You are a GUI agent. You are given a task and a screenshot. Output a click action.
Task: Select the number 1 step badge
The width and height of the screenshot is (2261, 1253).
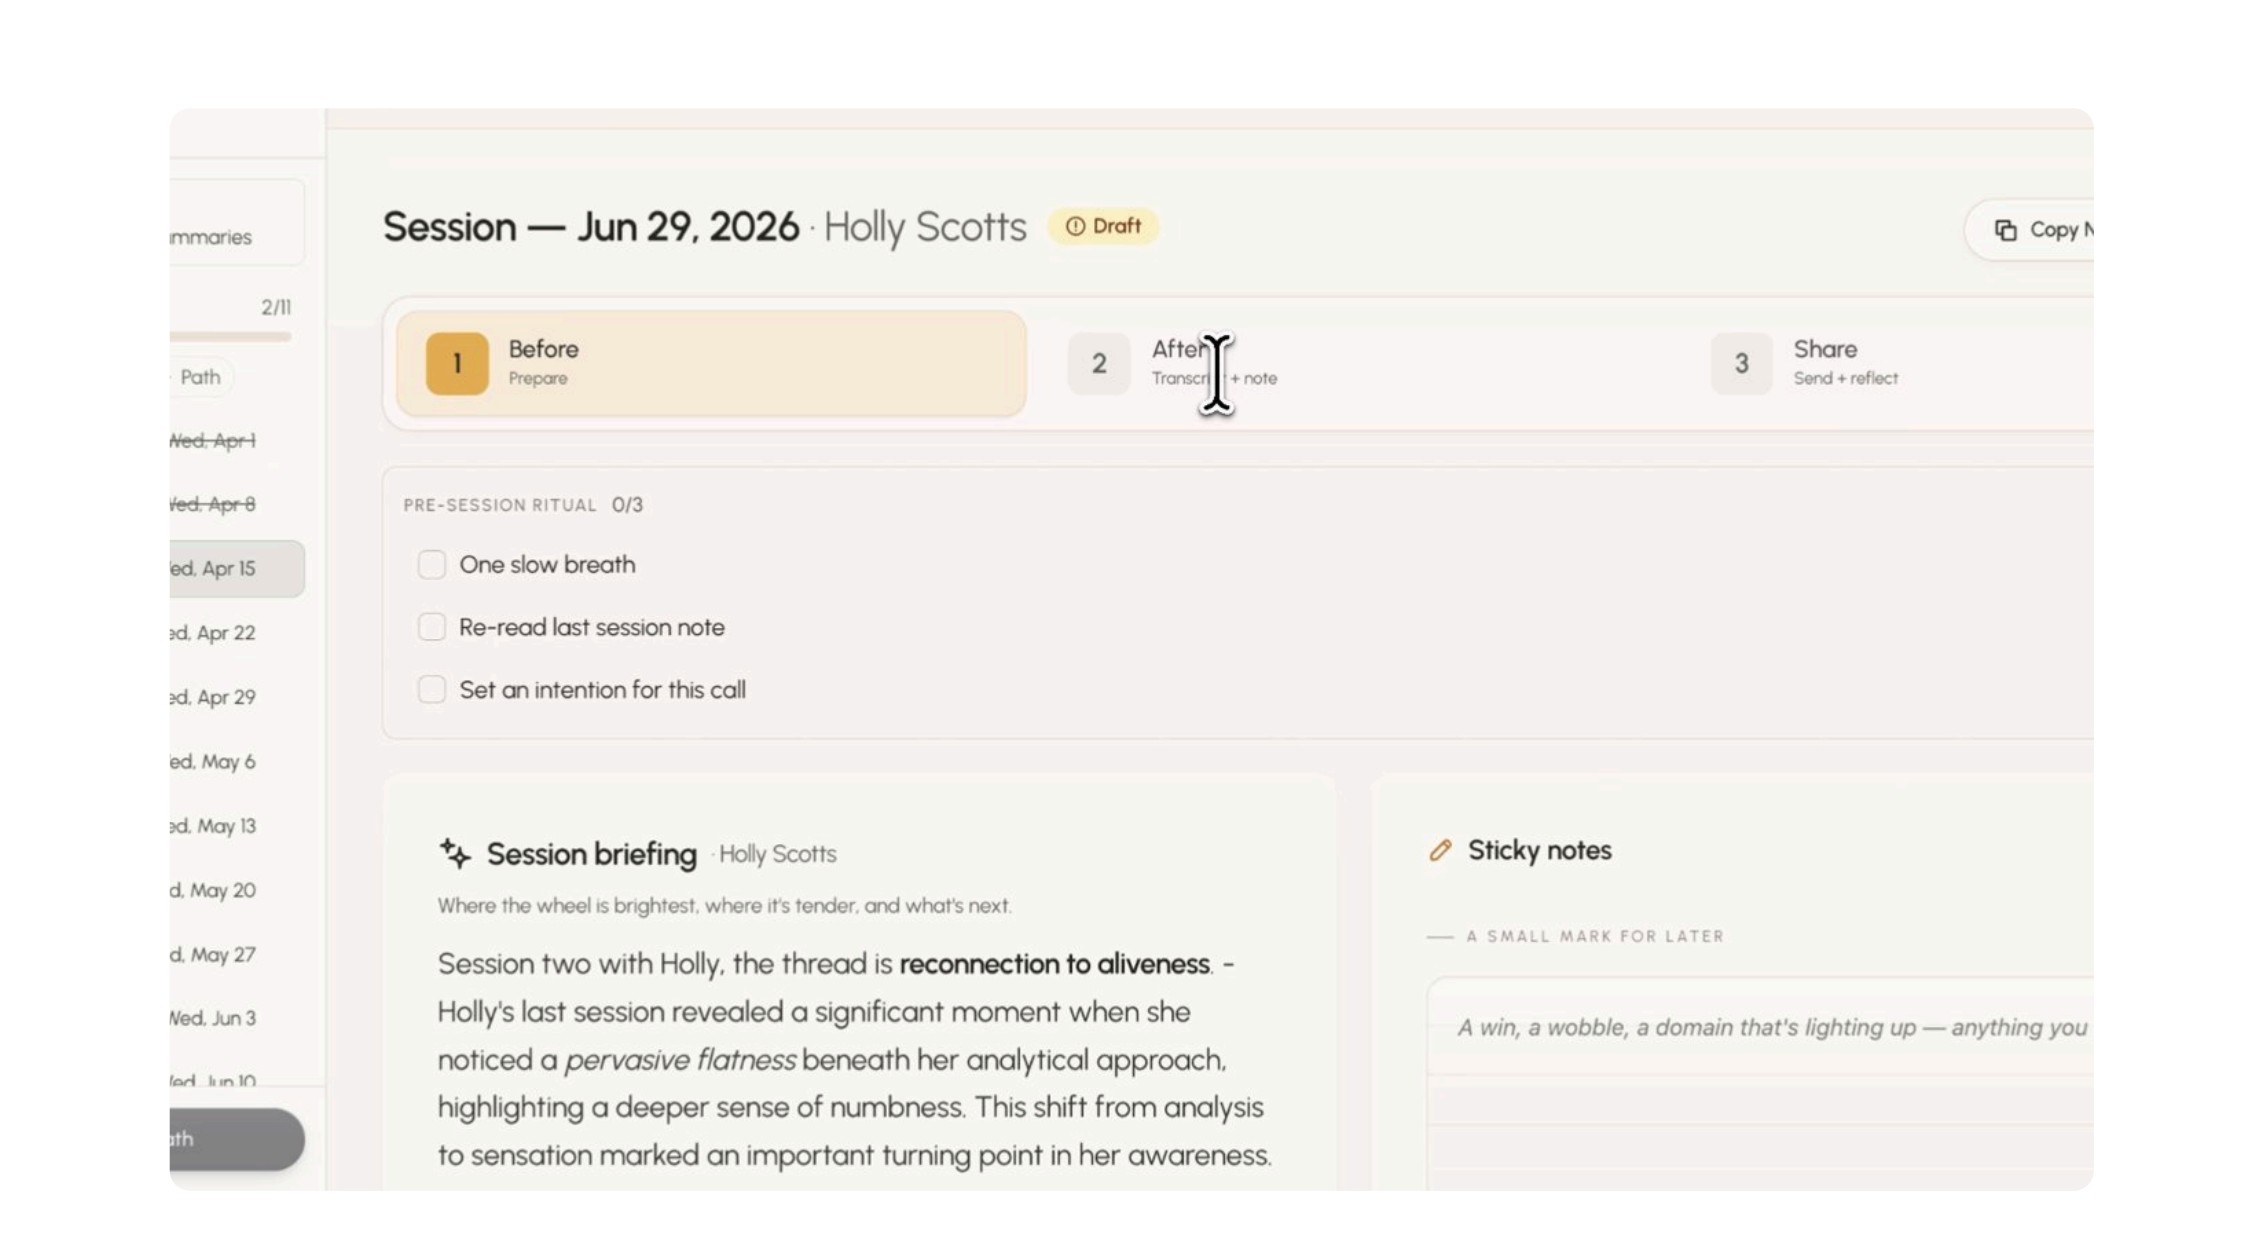pyautogui.click(x=457, y=363)
